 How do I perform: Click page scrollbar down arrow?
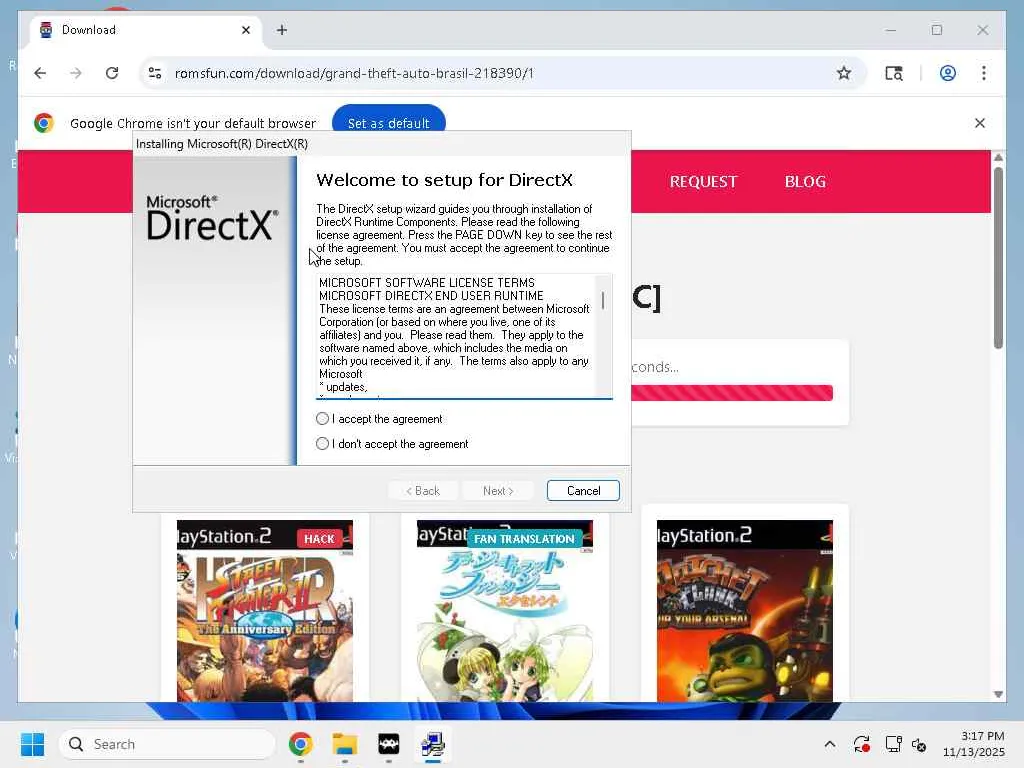pos(998,694)
